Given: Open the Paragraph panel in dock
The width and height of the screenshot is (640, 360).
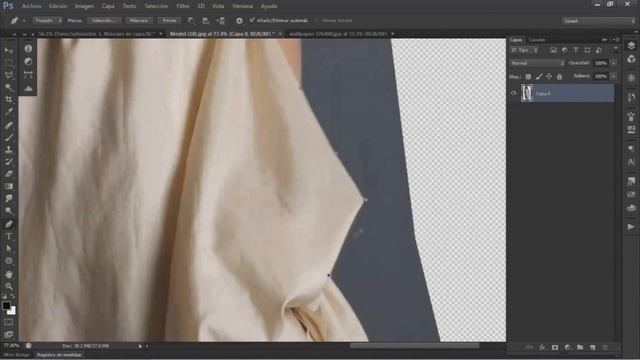Looking at the screenshot, I should click(x=631, y=148).
